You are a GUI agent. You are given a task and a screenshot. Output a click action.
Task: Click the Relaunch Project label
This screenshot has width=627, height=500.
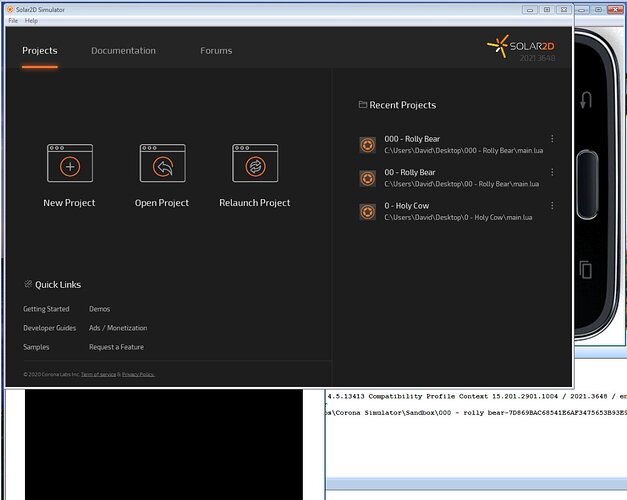tap(255, 203)
